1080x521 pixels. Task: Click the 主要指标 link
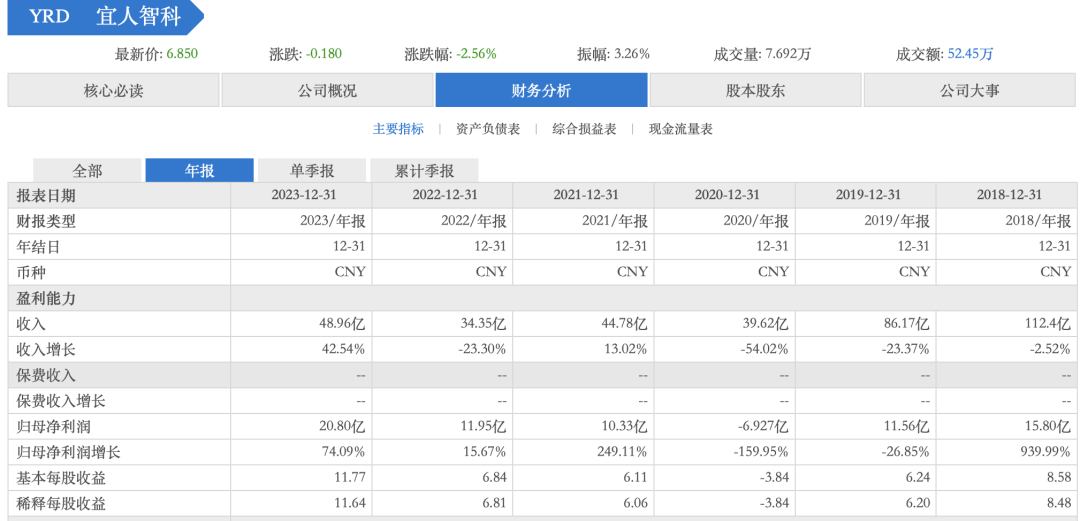coord(398,129)
